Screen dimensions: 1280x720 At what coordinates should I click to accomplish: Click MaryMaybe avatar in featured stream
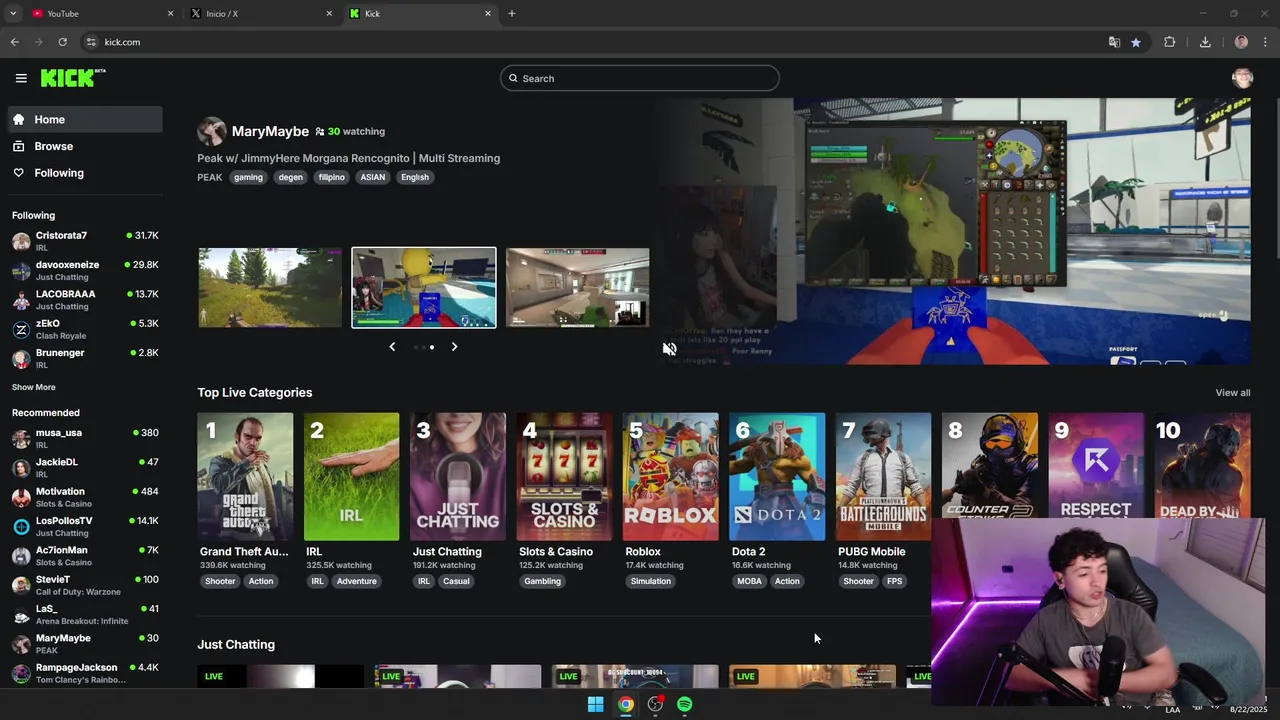[211, 131]
